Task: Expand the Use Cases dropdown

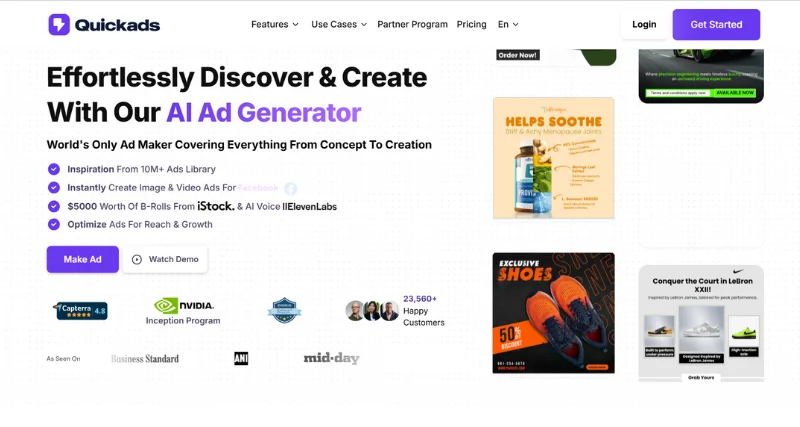Action: click(x=339, y=24)
